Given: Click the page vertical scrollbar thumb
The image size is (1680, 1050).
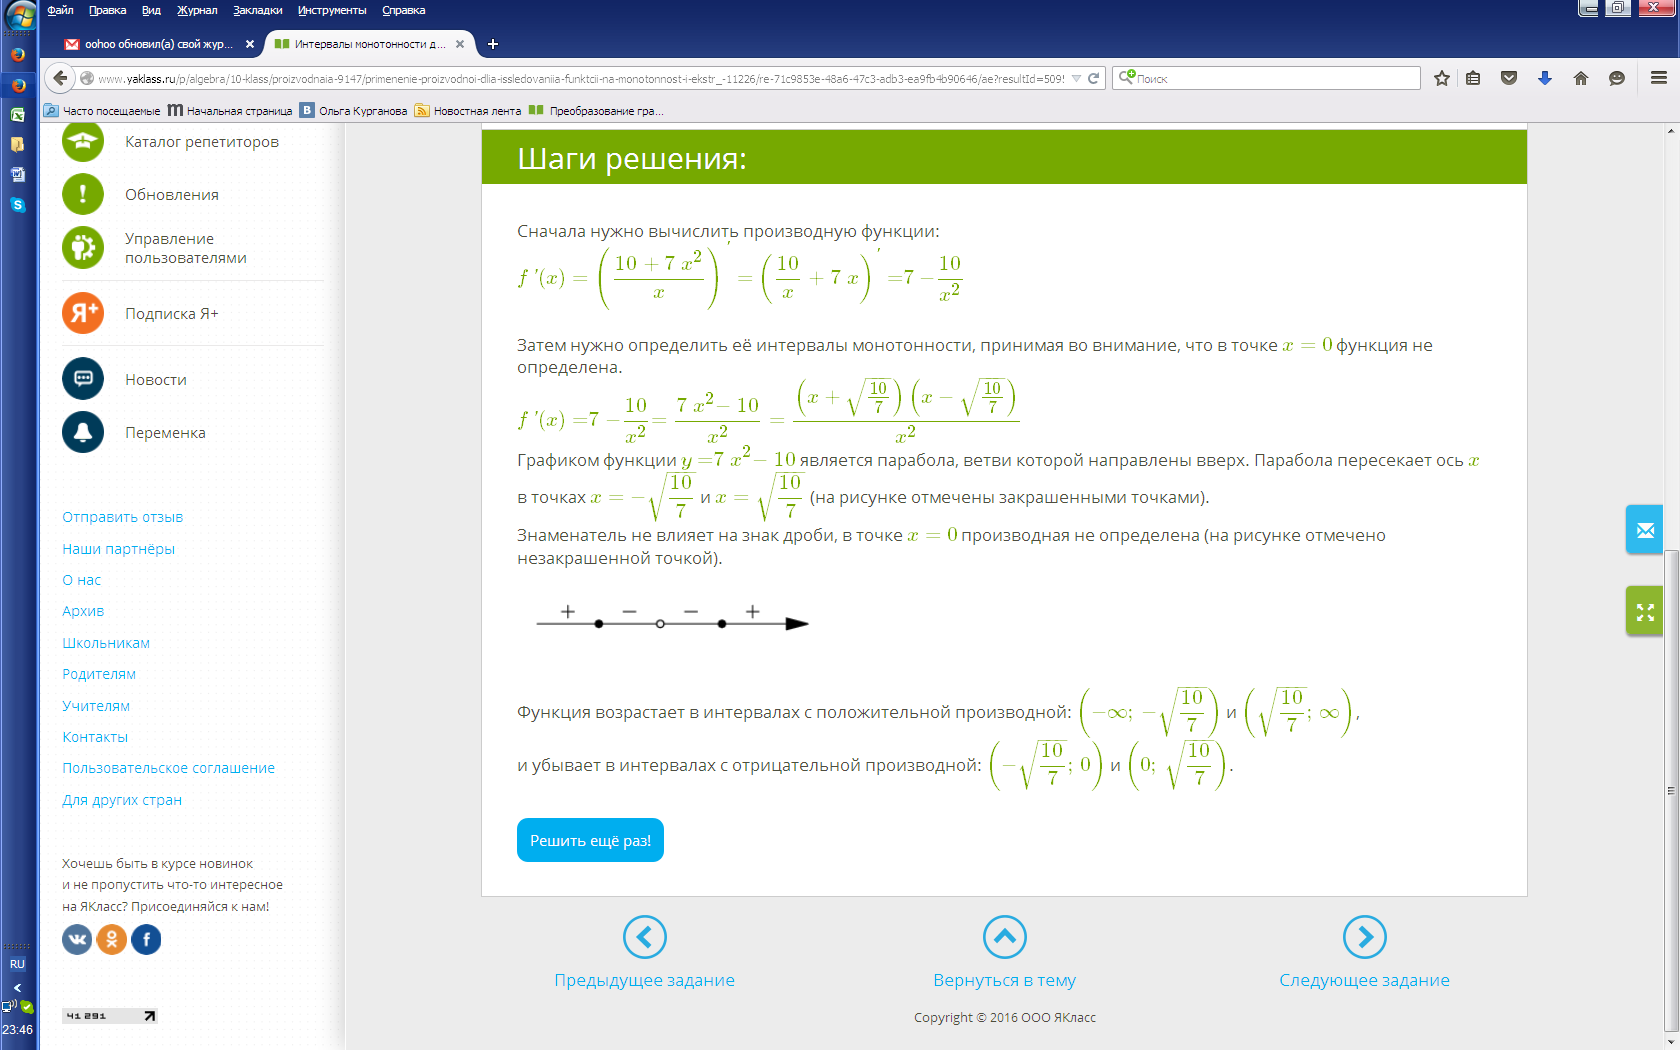Looking at the screenshot, I should click(x=1671, y=790).
